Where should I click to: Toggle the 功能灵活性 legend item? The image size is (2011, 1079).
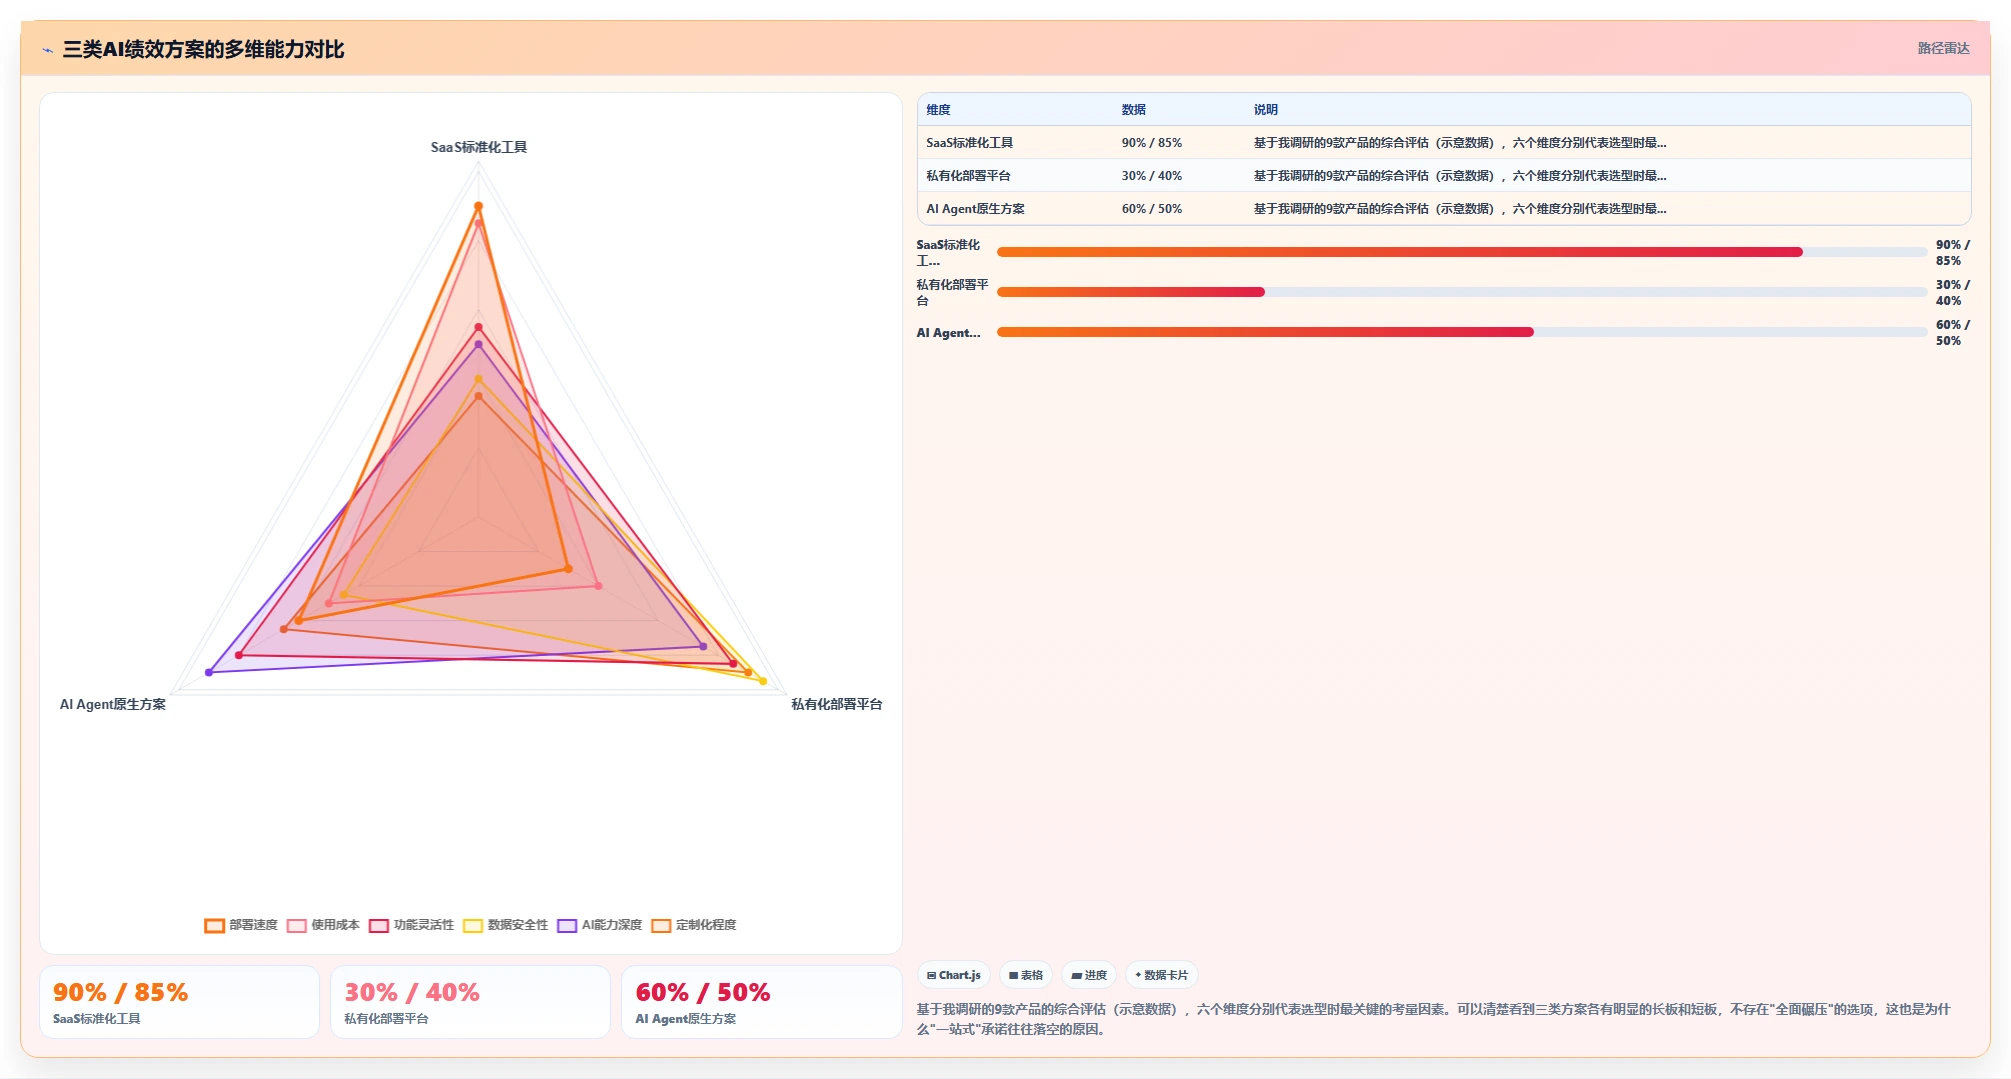pos(411,925)
